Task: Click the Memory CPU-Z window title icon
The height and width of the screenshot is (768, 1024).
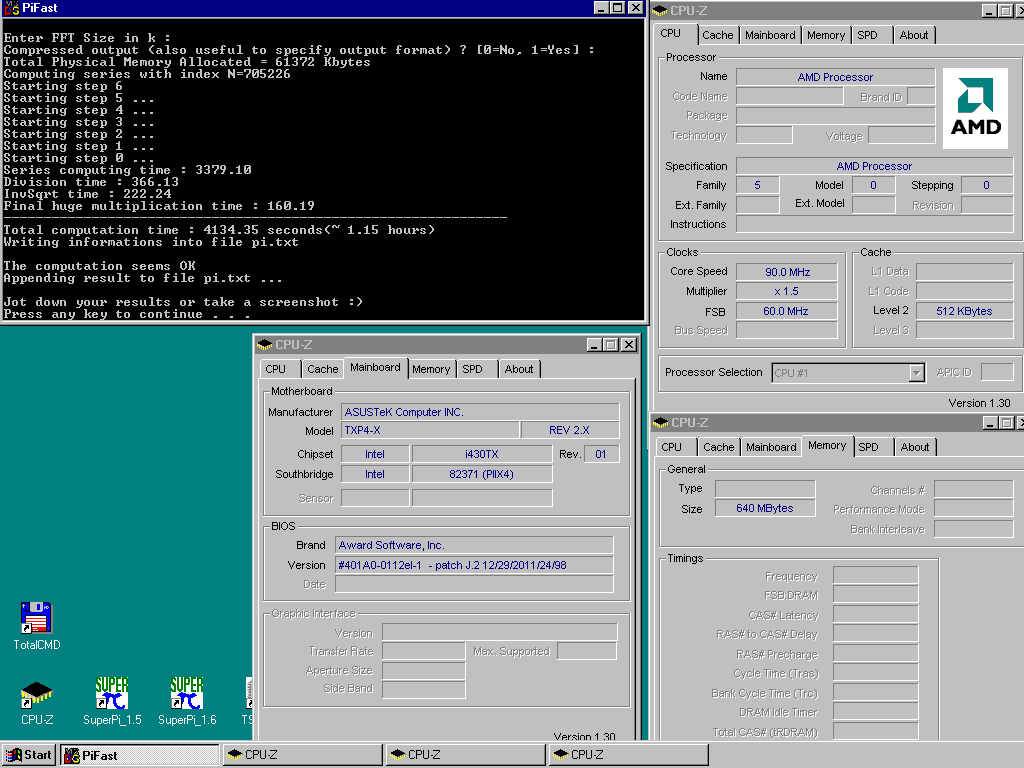Action: pyautogui.click(x=661, y=423)
